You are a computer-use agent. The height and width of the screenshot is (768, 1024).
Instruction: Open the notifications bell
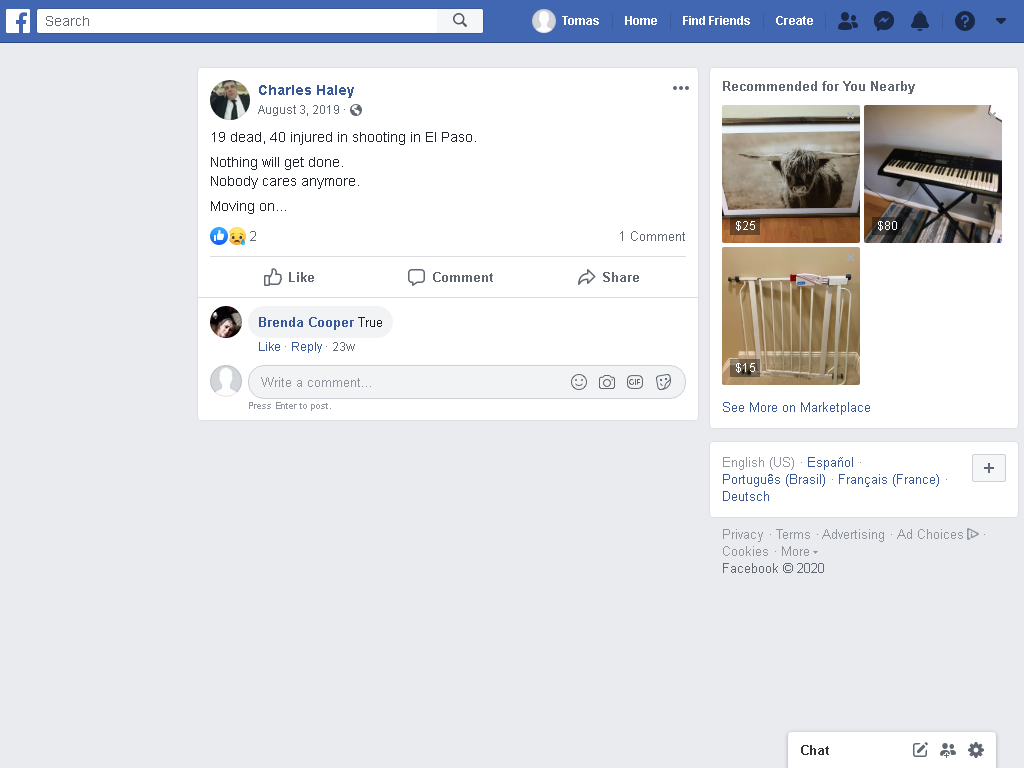[x=920, y=21]
